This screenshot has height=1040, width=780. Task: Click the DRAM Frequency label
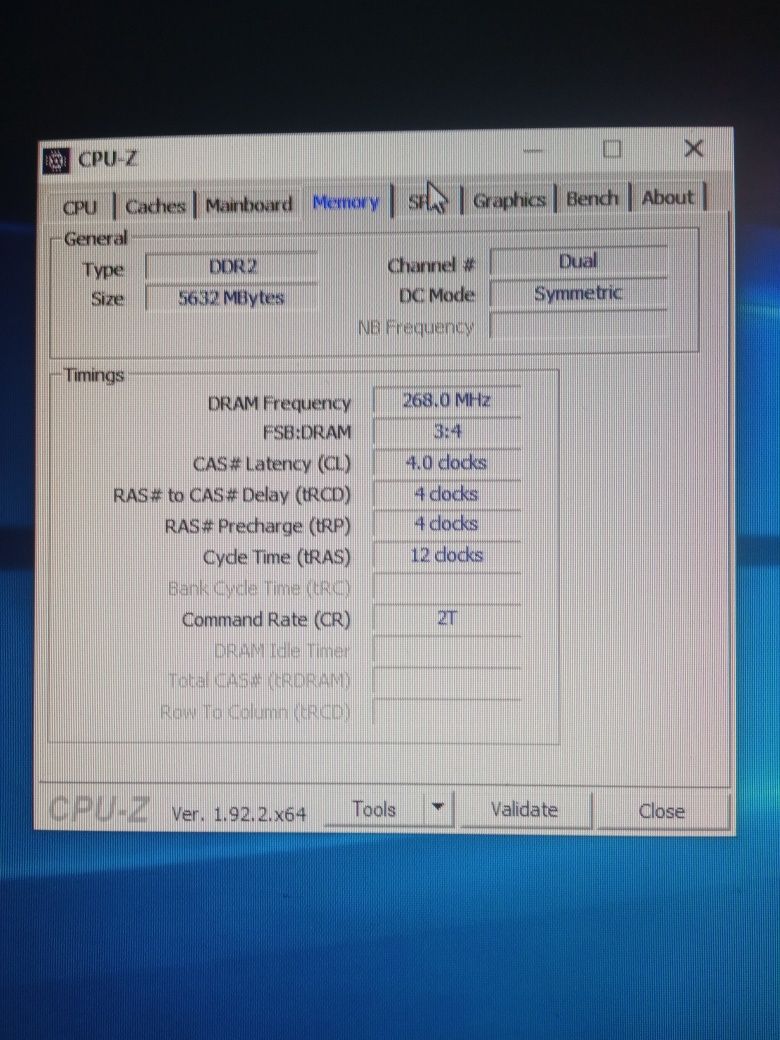(x=279, y=403)
